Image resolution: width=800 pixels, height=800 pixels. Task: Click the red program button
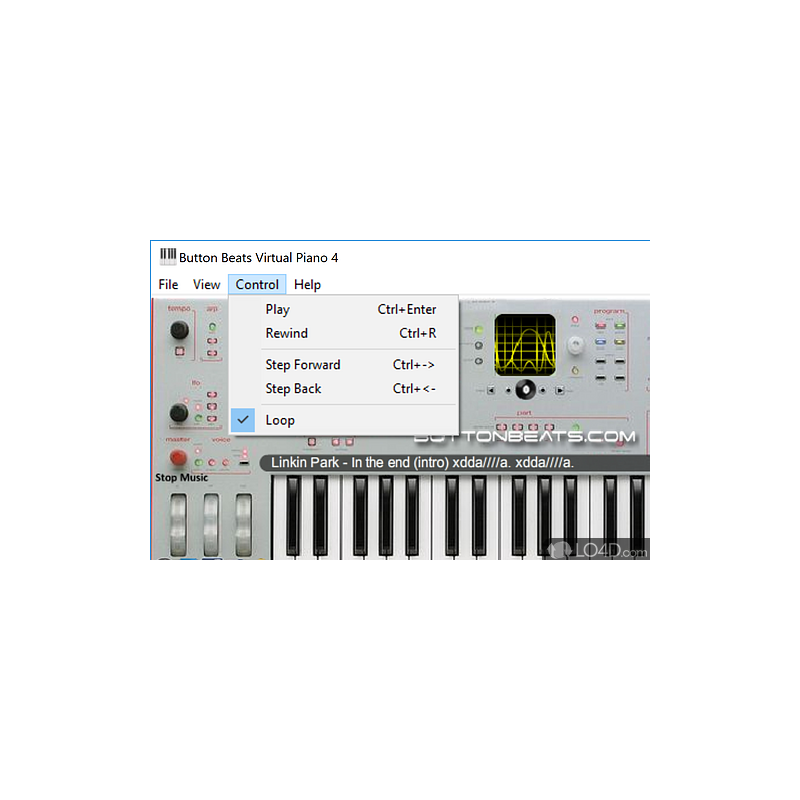(601, 326)
